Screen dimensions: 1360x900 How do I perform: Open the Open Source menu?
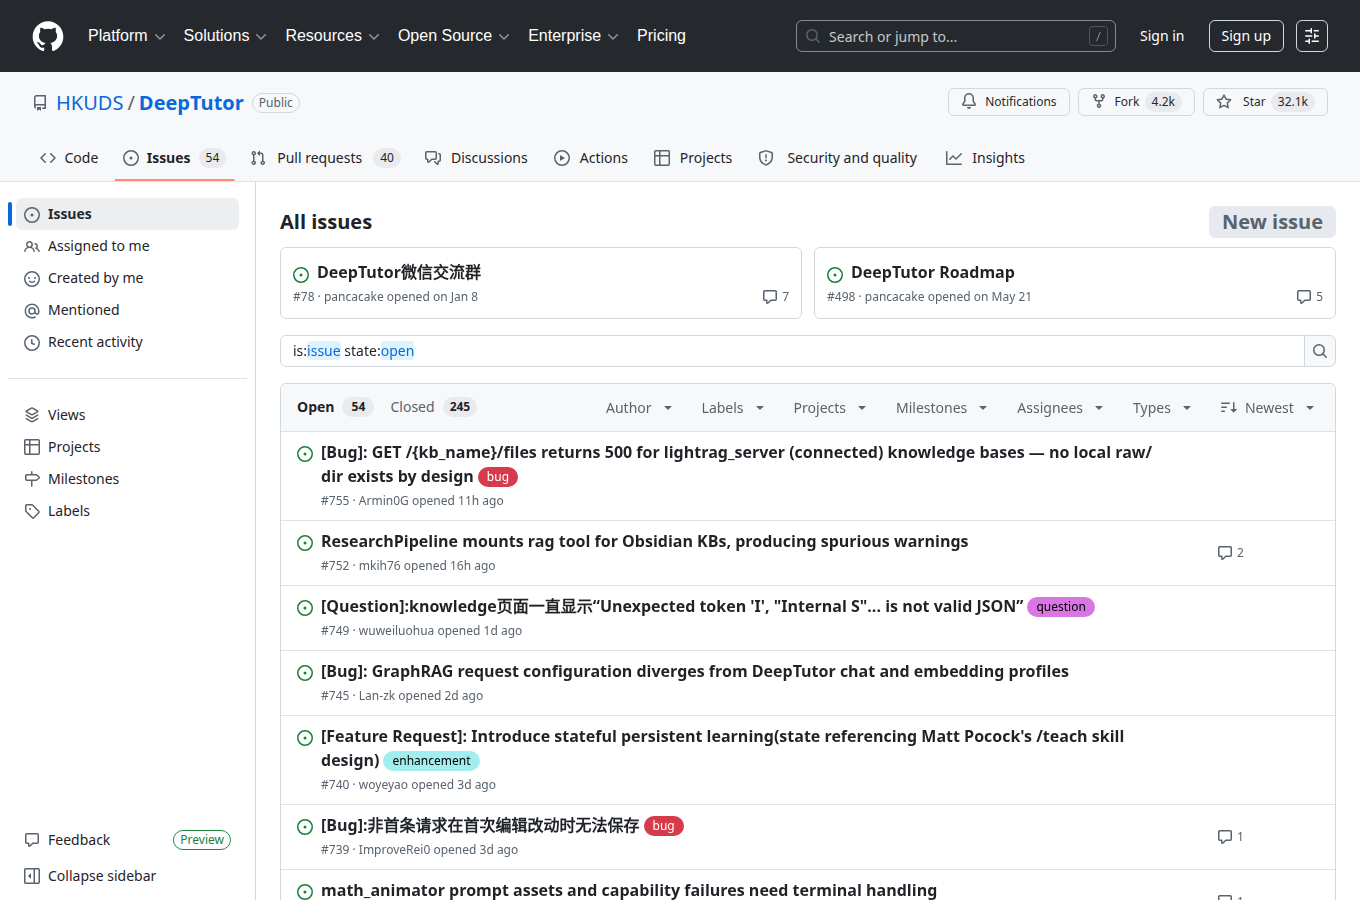[454, 36]
